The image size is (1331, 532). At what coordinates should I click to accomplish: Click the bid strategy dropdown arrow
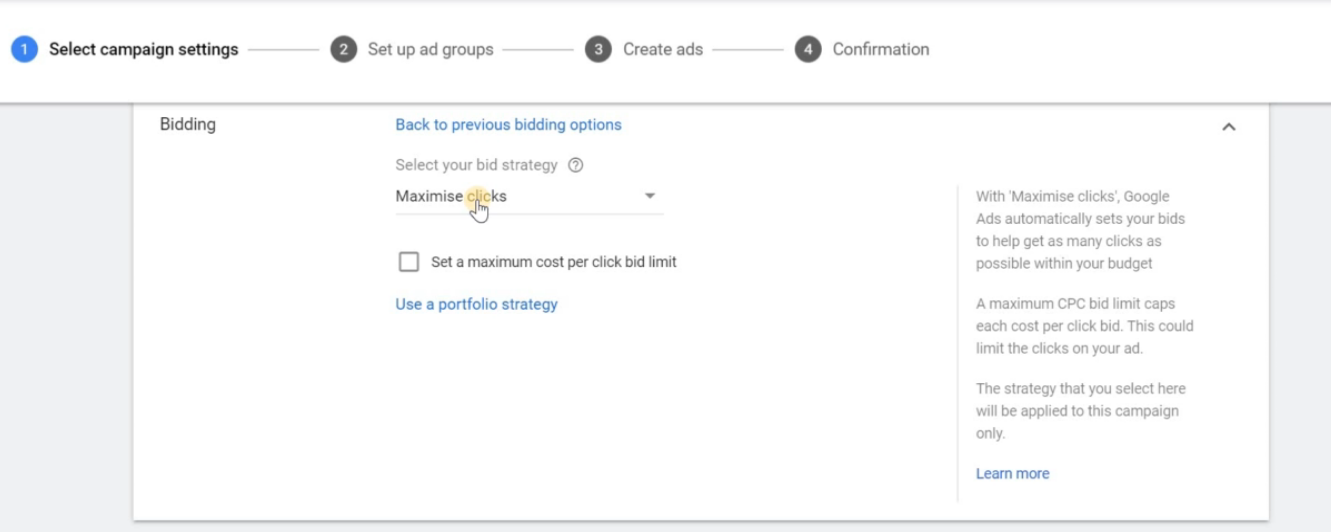coord(650,196)
